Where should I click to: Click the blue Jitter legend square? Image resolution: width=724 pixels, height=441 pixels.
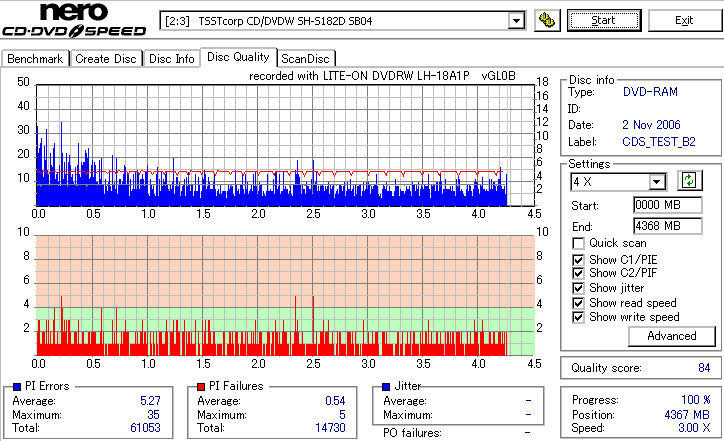click(x=386, y=387)
